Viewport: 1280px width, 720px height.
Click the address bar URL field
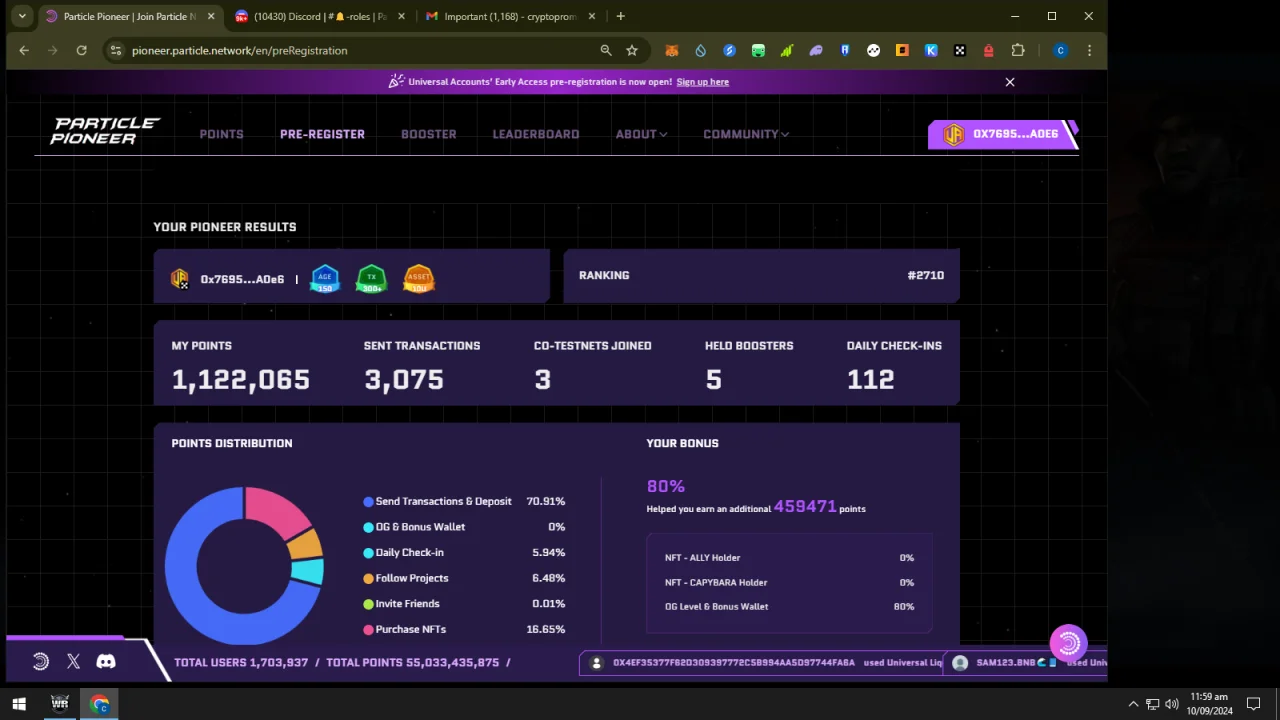[x=360, y=50]
